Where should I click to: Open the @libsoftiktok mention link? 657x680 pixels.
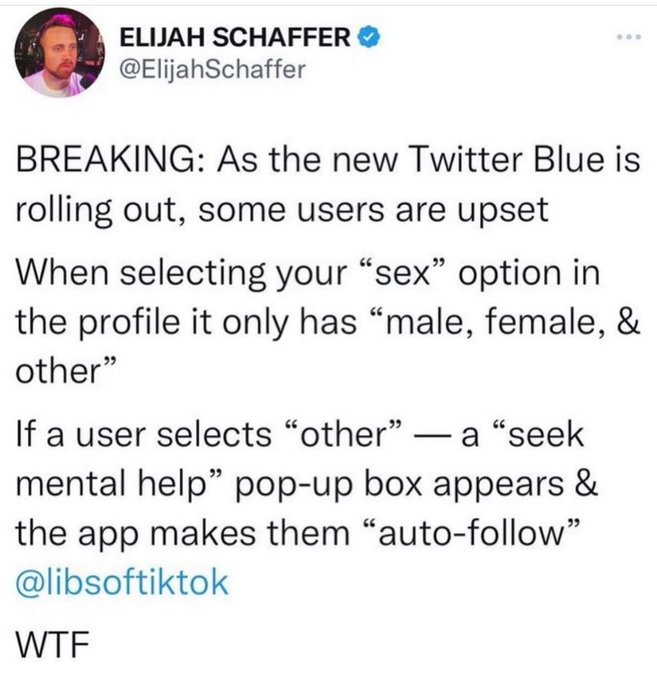[x=123, y=582]
